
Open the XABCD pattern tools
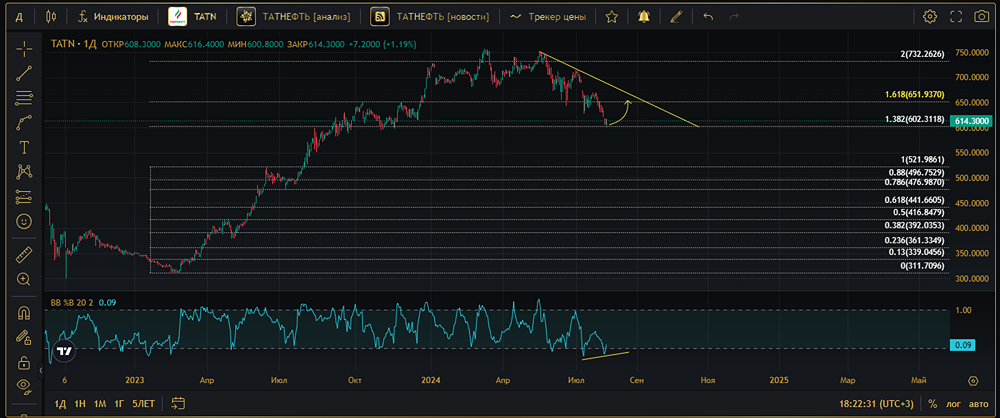pos(24,172)
